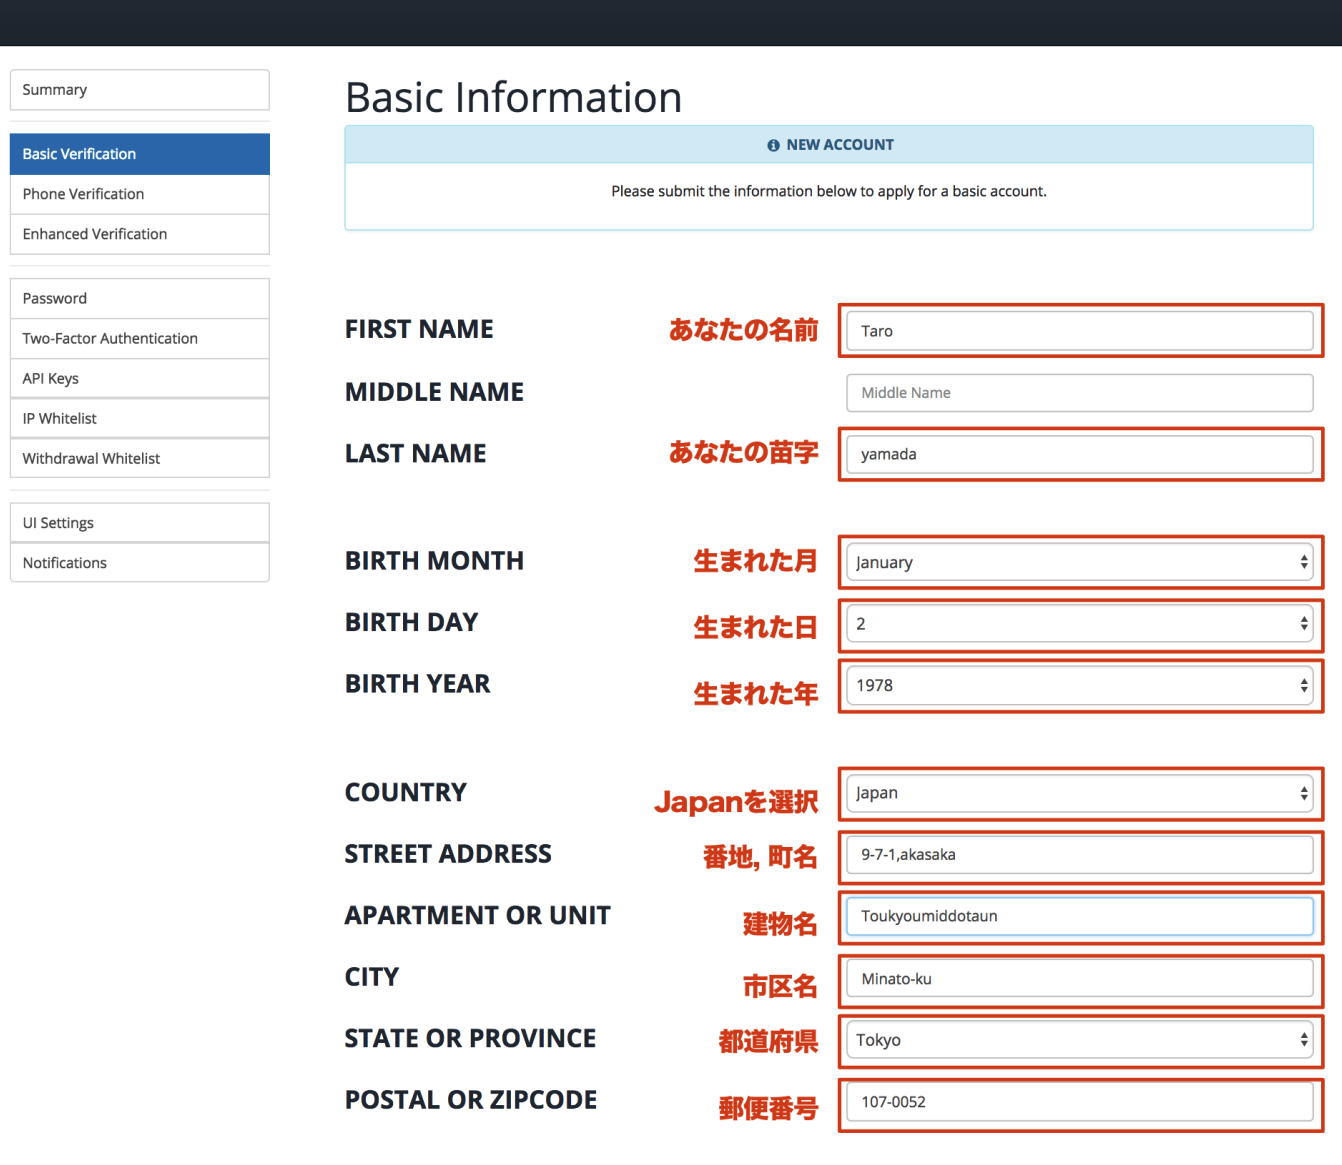
Task: Open the Password settings
Action: click(139, 298)
